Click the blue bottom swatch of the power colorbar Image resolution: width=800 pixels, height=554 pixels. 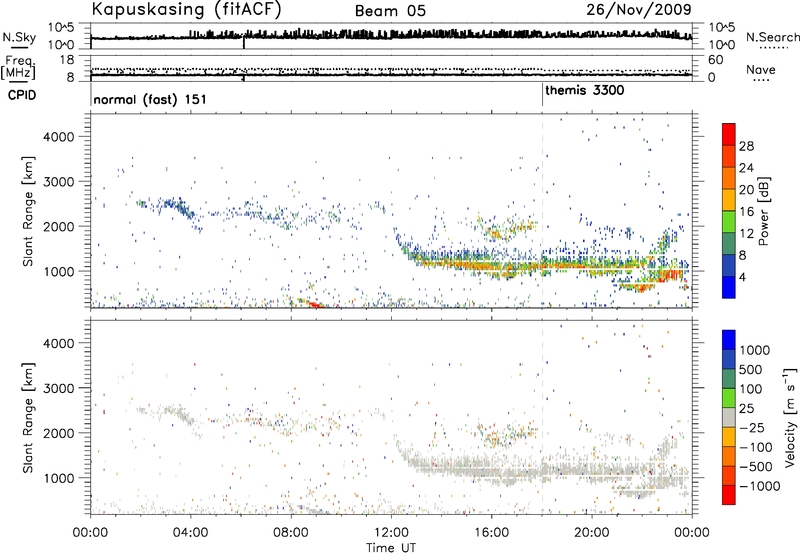(x=729, y=287)
